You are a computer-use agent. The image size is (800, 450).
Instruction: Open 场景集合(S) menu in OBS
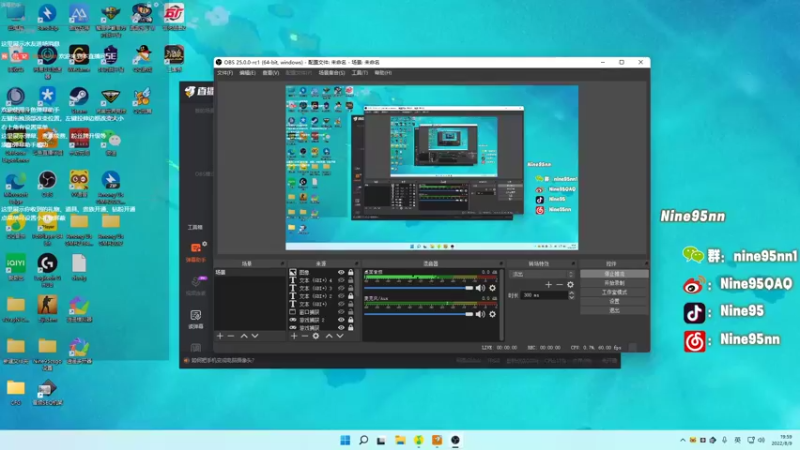332,73
